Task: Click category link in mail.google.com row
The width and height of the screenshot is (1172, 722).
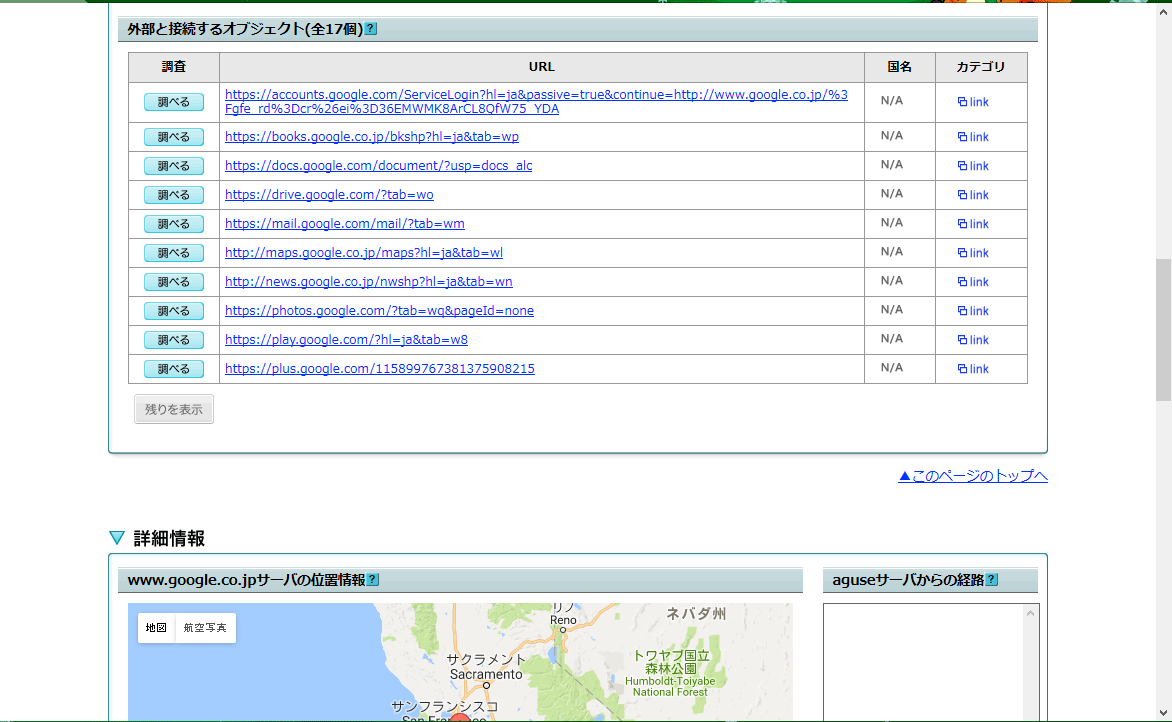Action: click(x=973, y=225)
